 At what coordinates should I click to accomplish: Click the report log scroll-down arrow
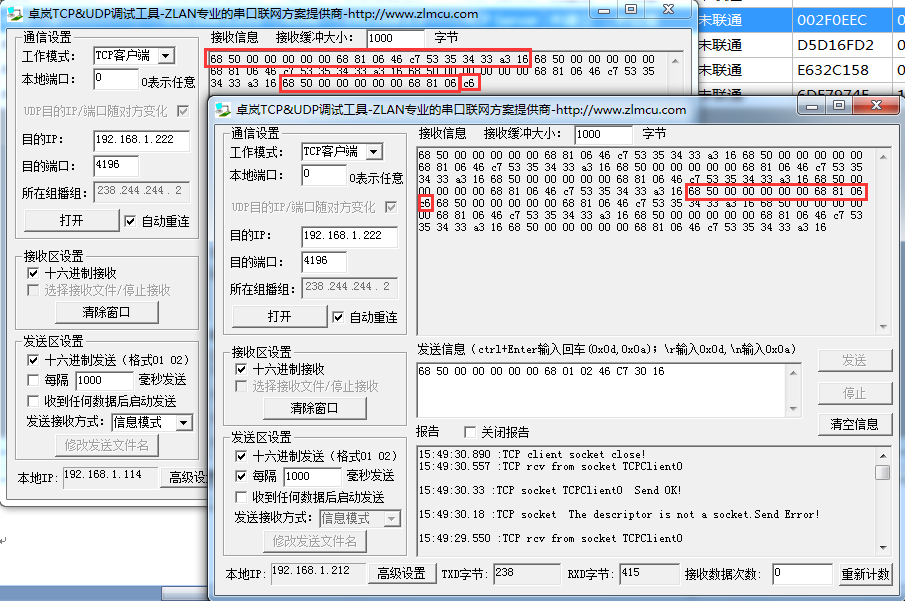point(882,546)
